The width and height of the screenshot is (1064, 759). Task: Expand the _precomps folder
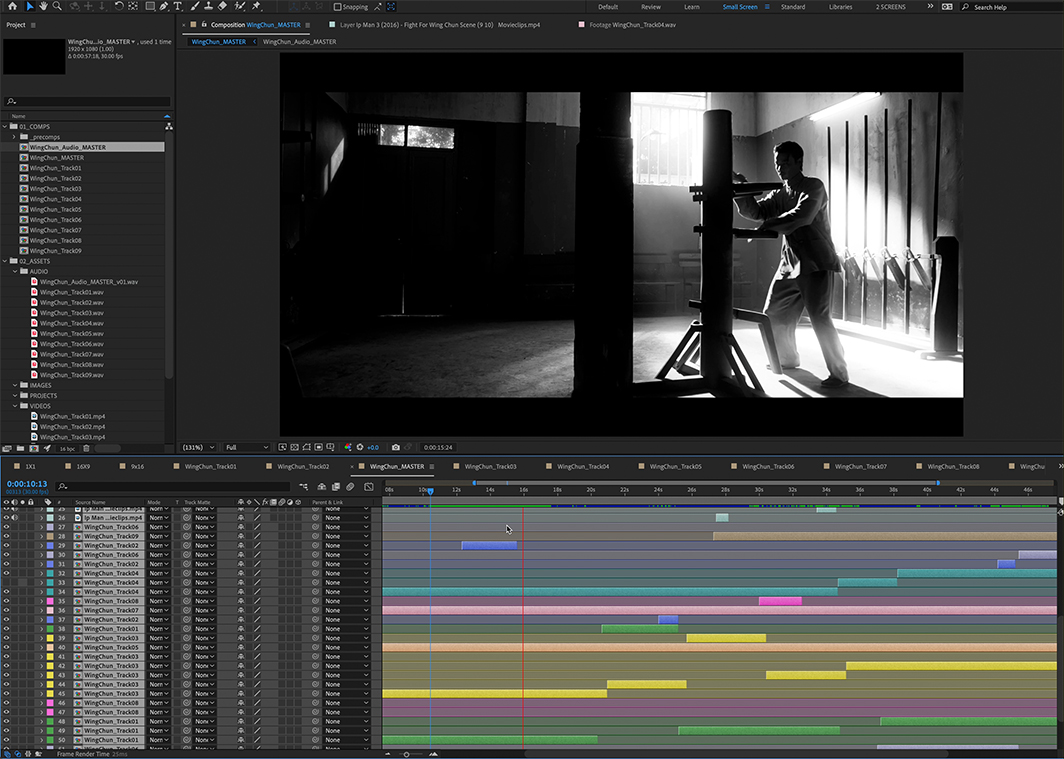(14, 137)
